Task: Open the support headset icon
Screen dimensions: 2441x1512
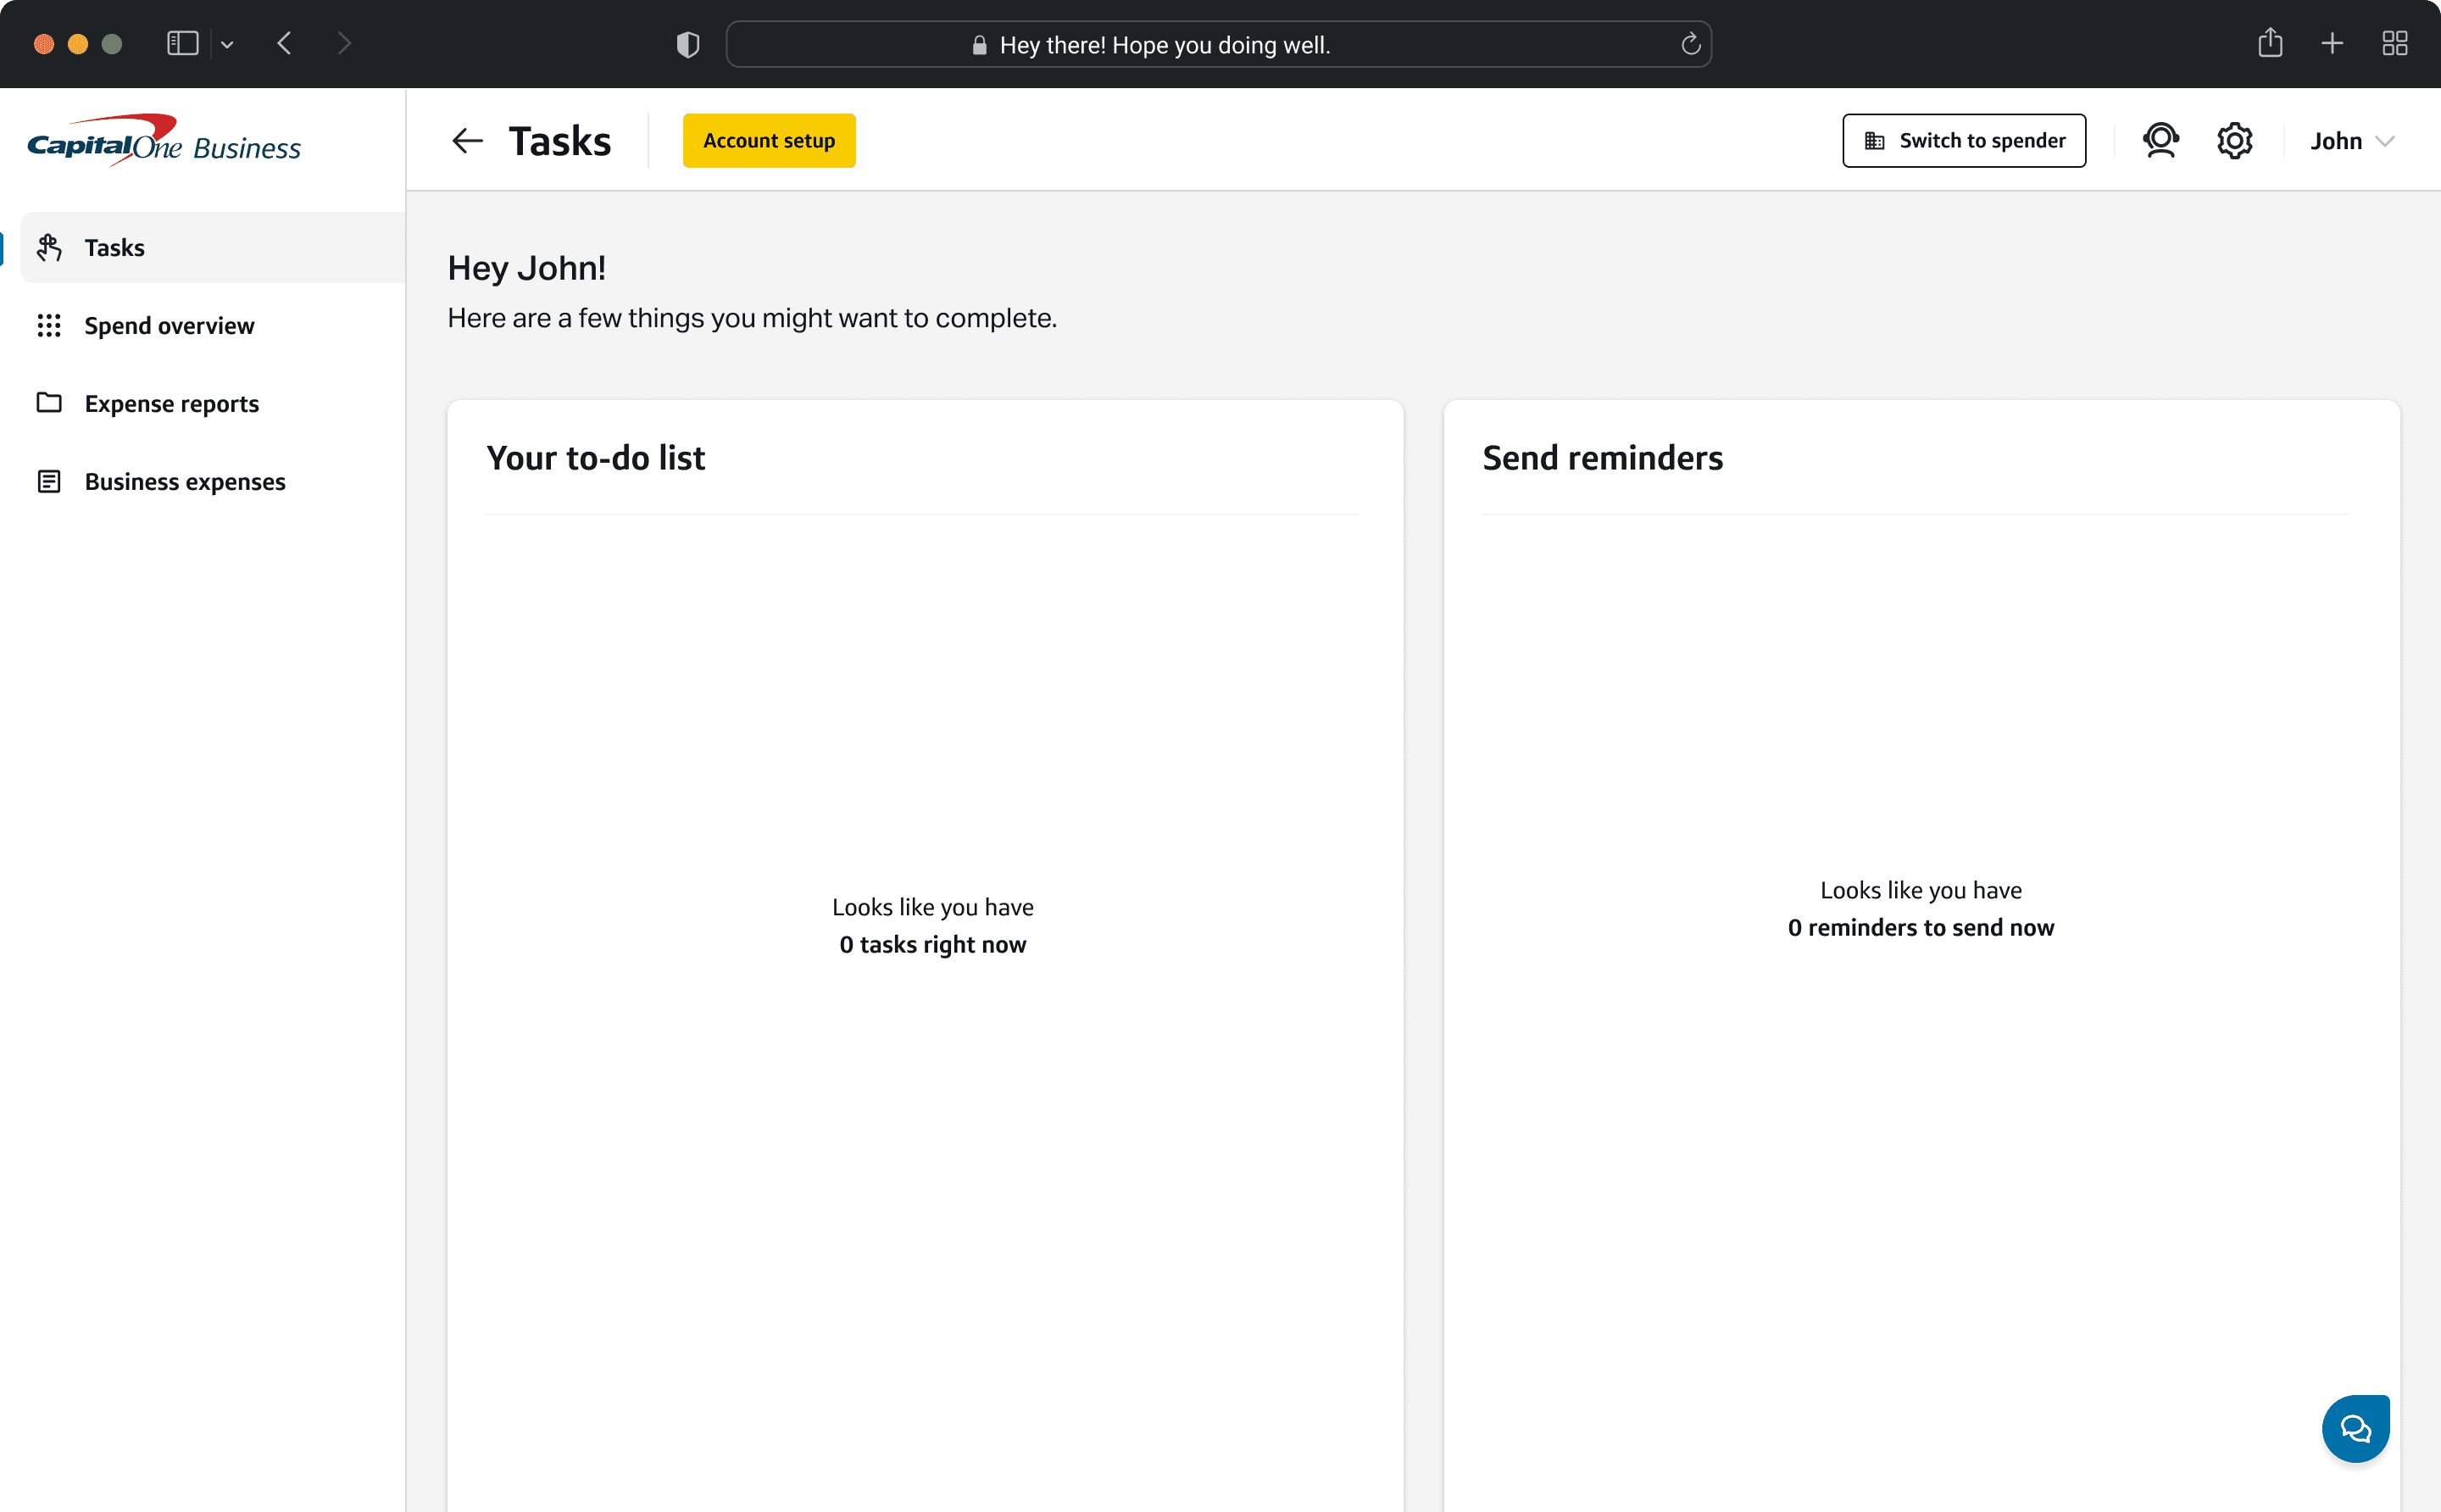Action: 2160,140
